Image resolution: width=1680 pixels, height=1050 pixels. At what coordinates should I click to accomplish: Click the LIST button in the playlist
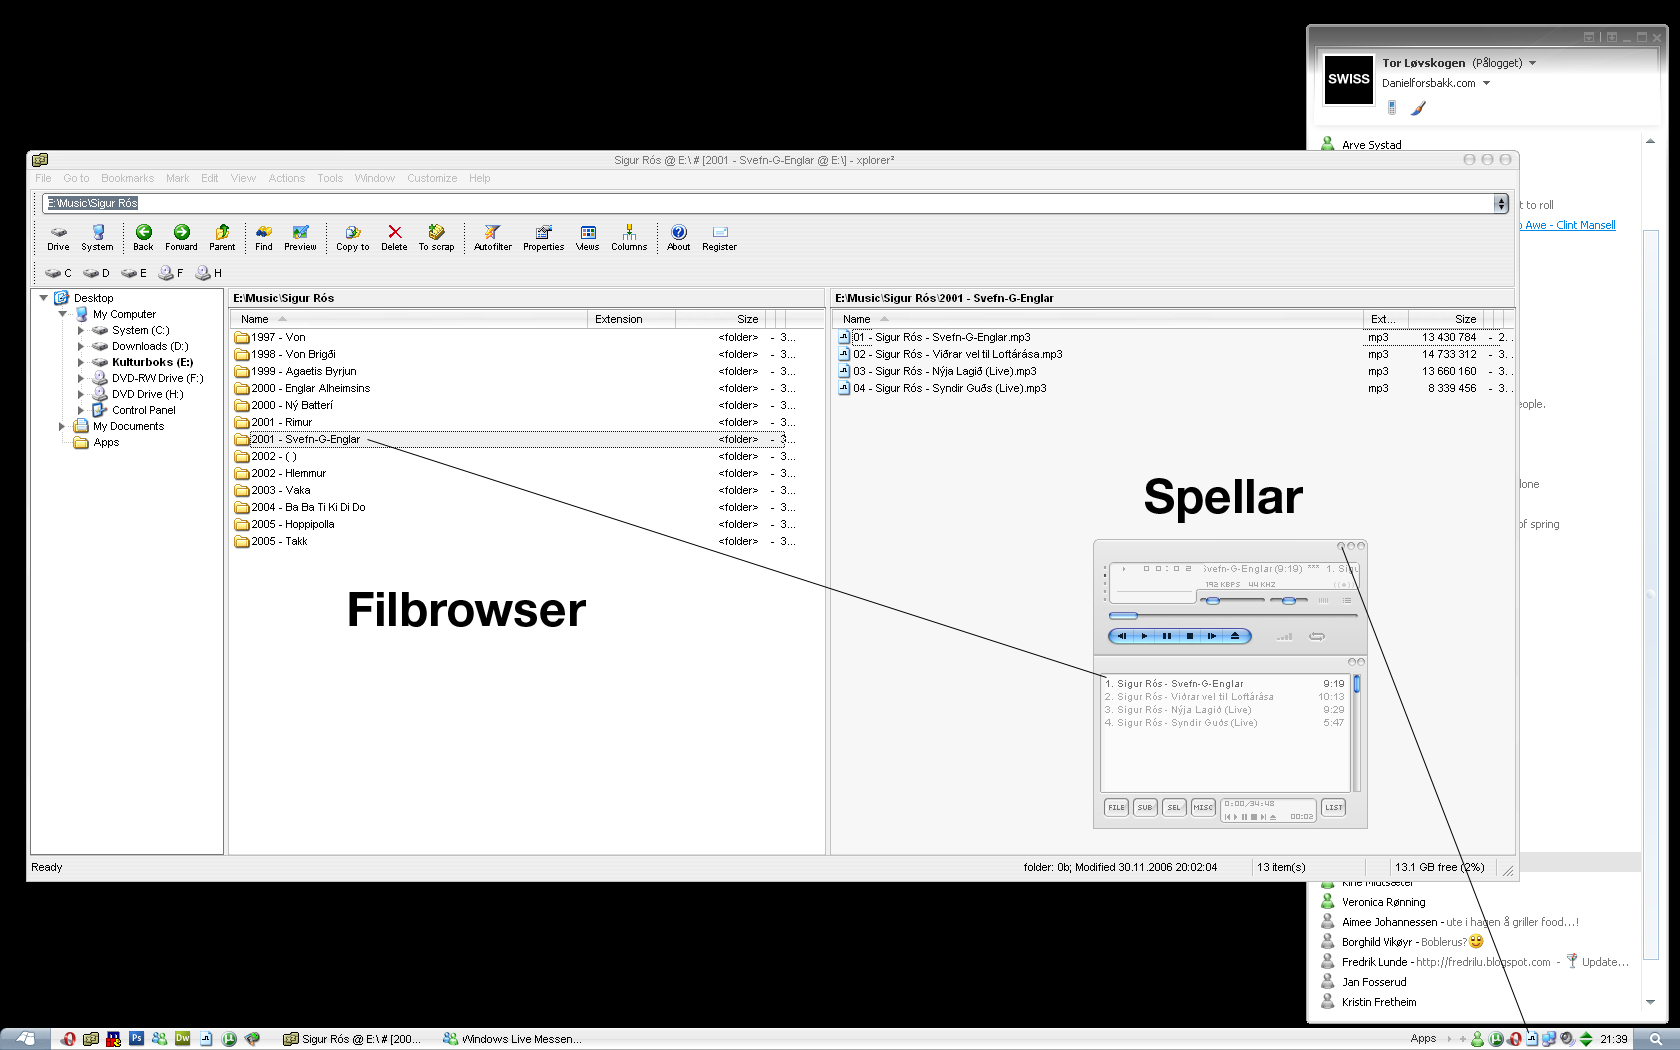click(1334, 807)
